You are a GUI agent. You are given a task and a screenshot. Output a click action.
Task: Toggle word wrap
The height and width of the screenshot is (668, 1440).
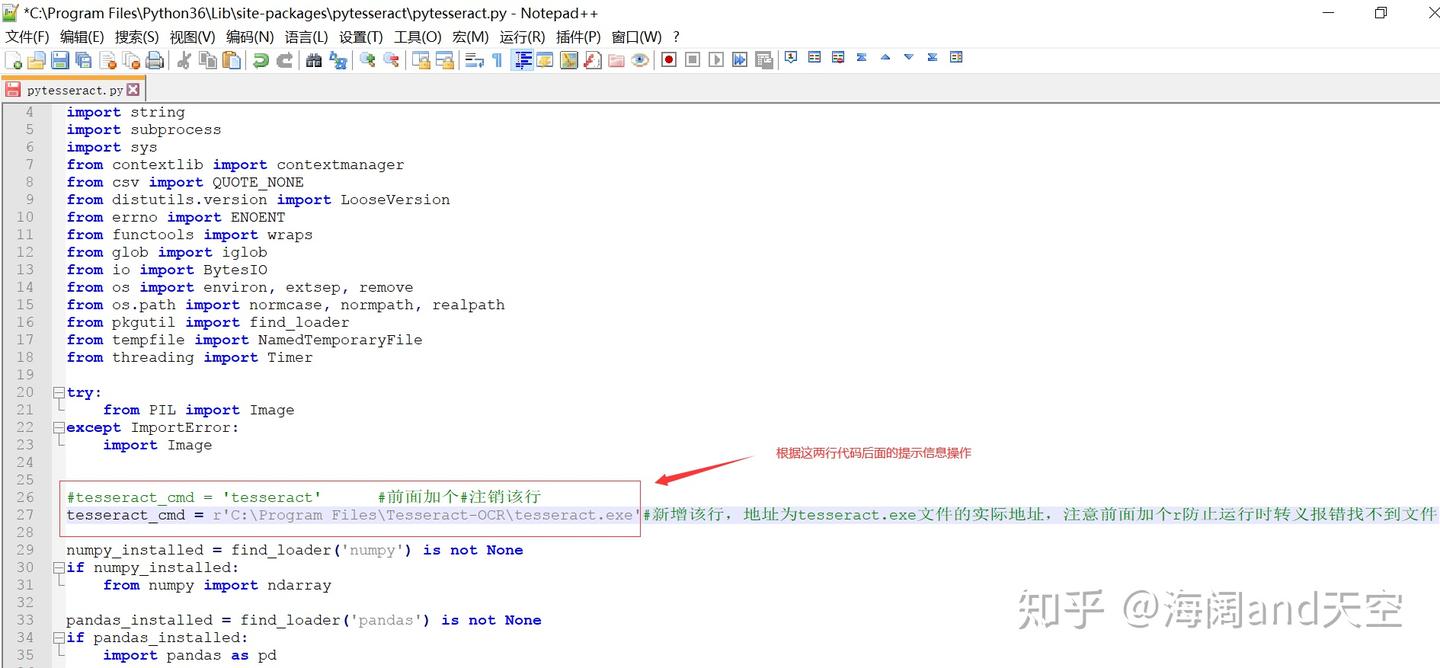[475, 59]
